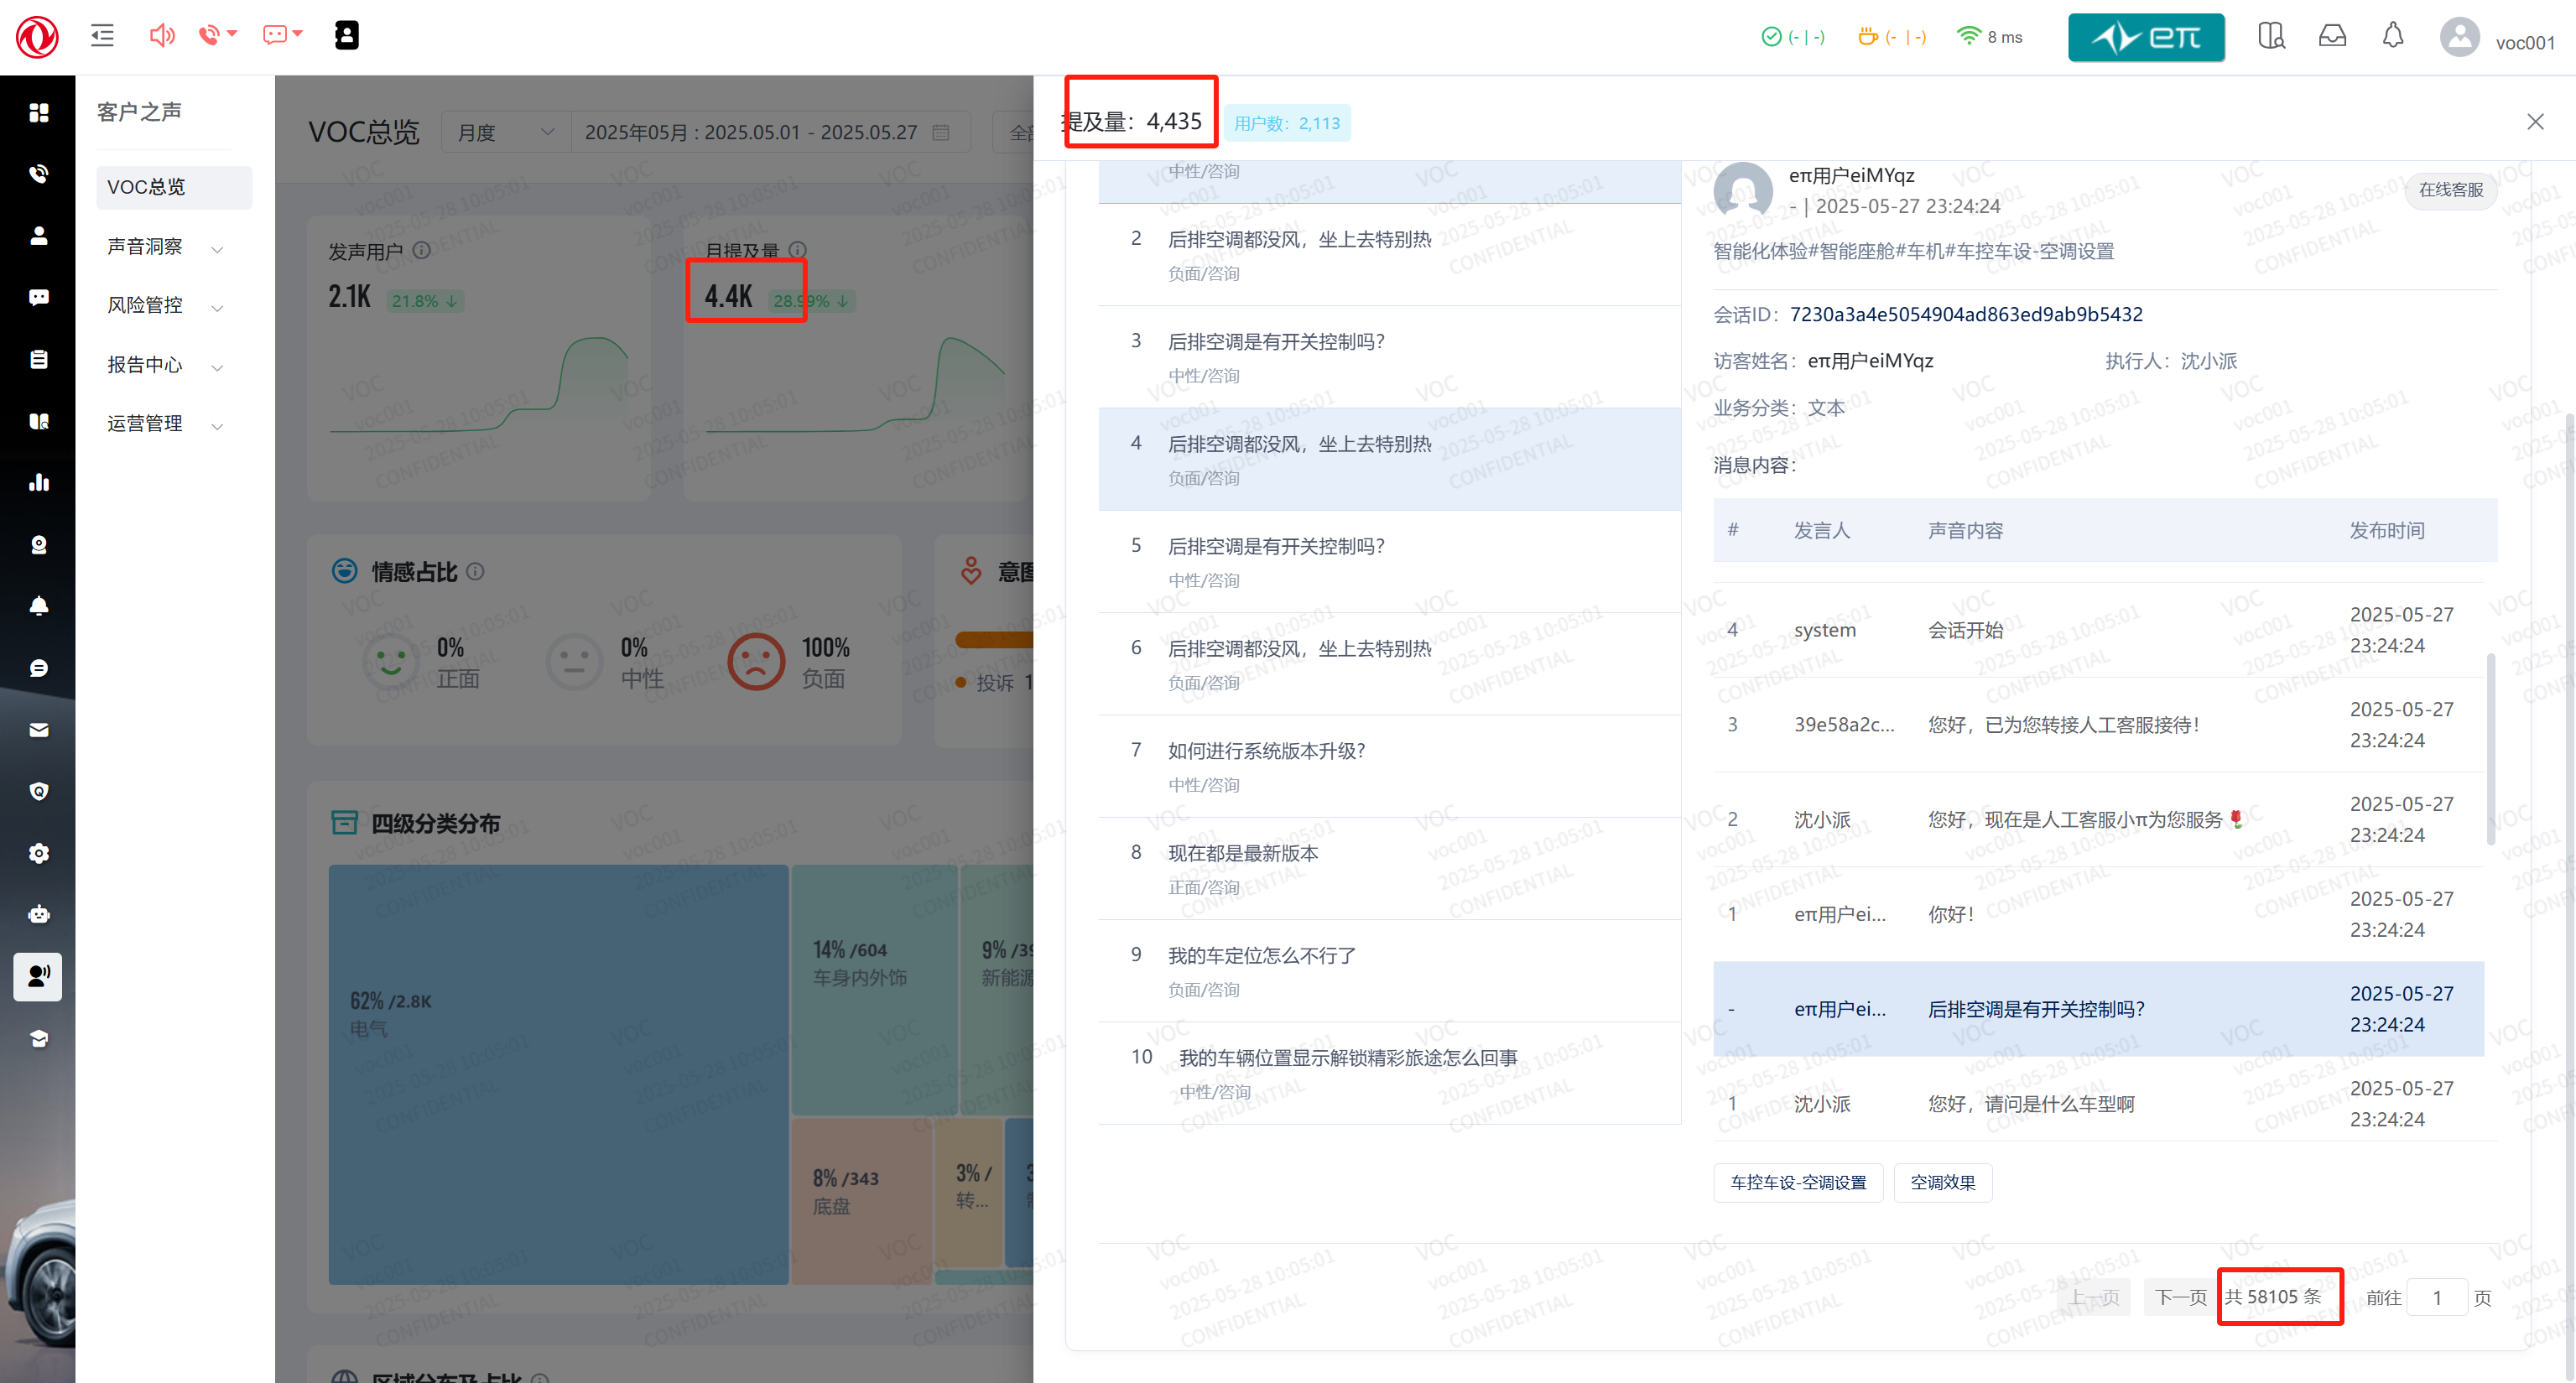Focus the page number jump input
2576x1383 pixels.
point(2437,1297)
